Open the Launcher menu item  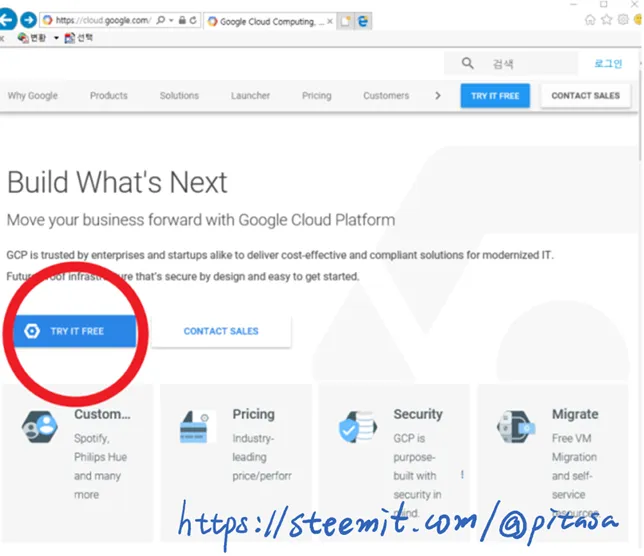[x=250, y=96]
